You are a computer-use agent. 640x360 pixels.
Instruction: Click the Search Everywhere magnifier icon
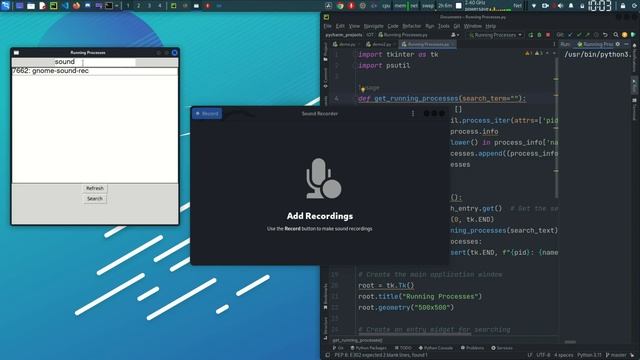(616, 35)
